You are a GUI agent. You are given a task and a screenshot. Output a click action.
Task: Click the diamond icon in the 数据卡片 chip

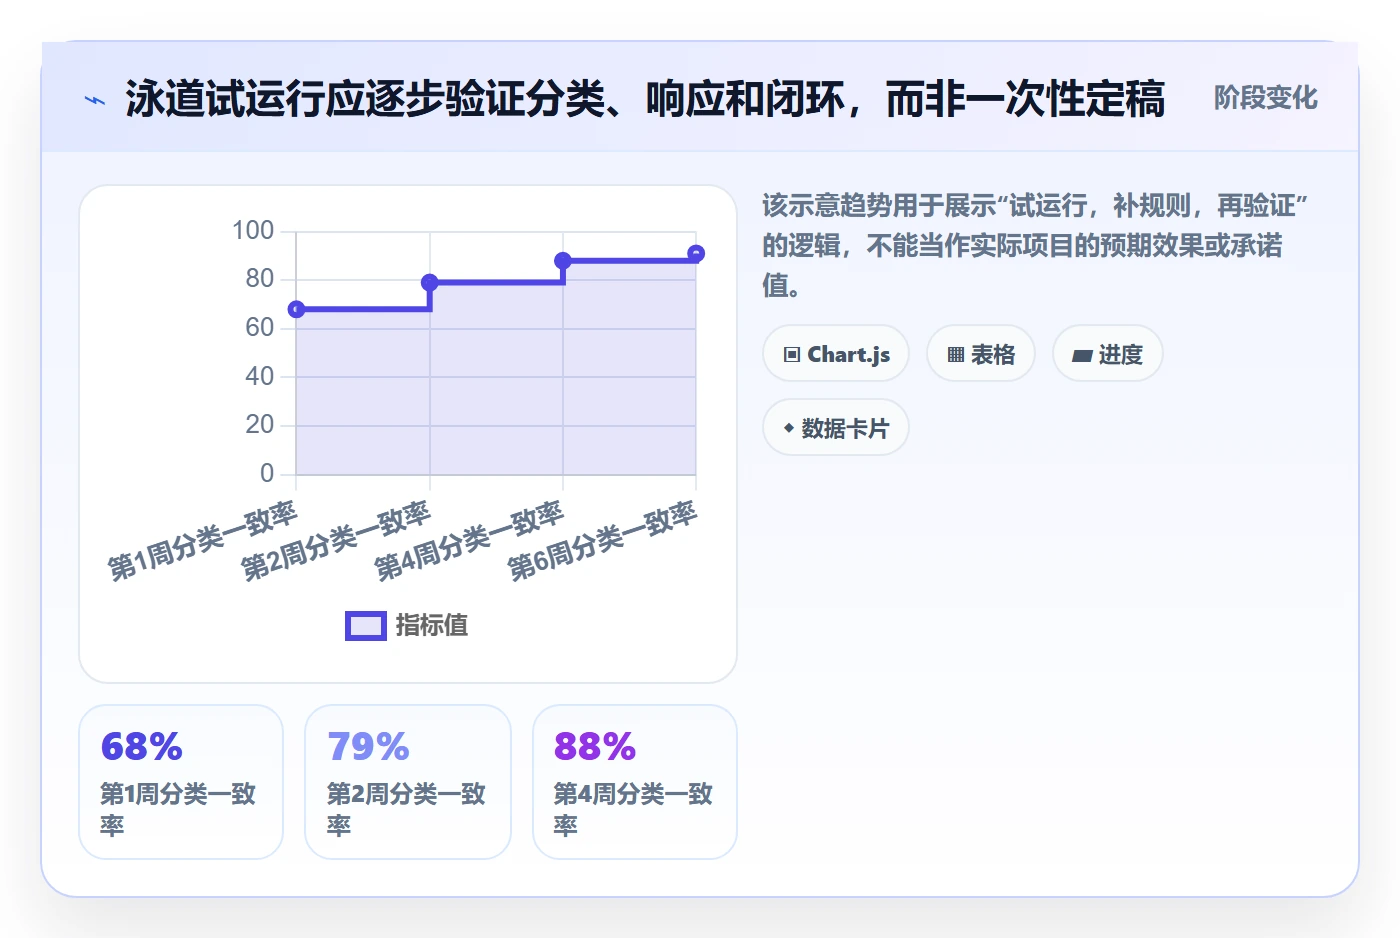[x=789, y=428]
